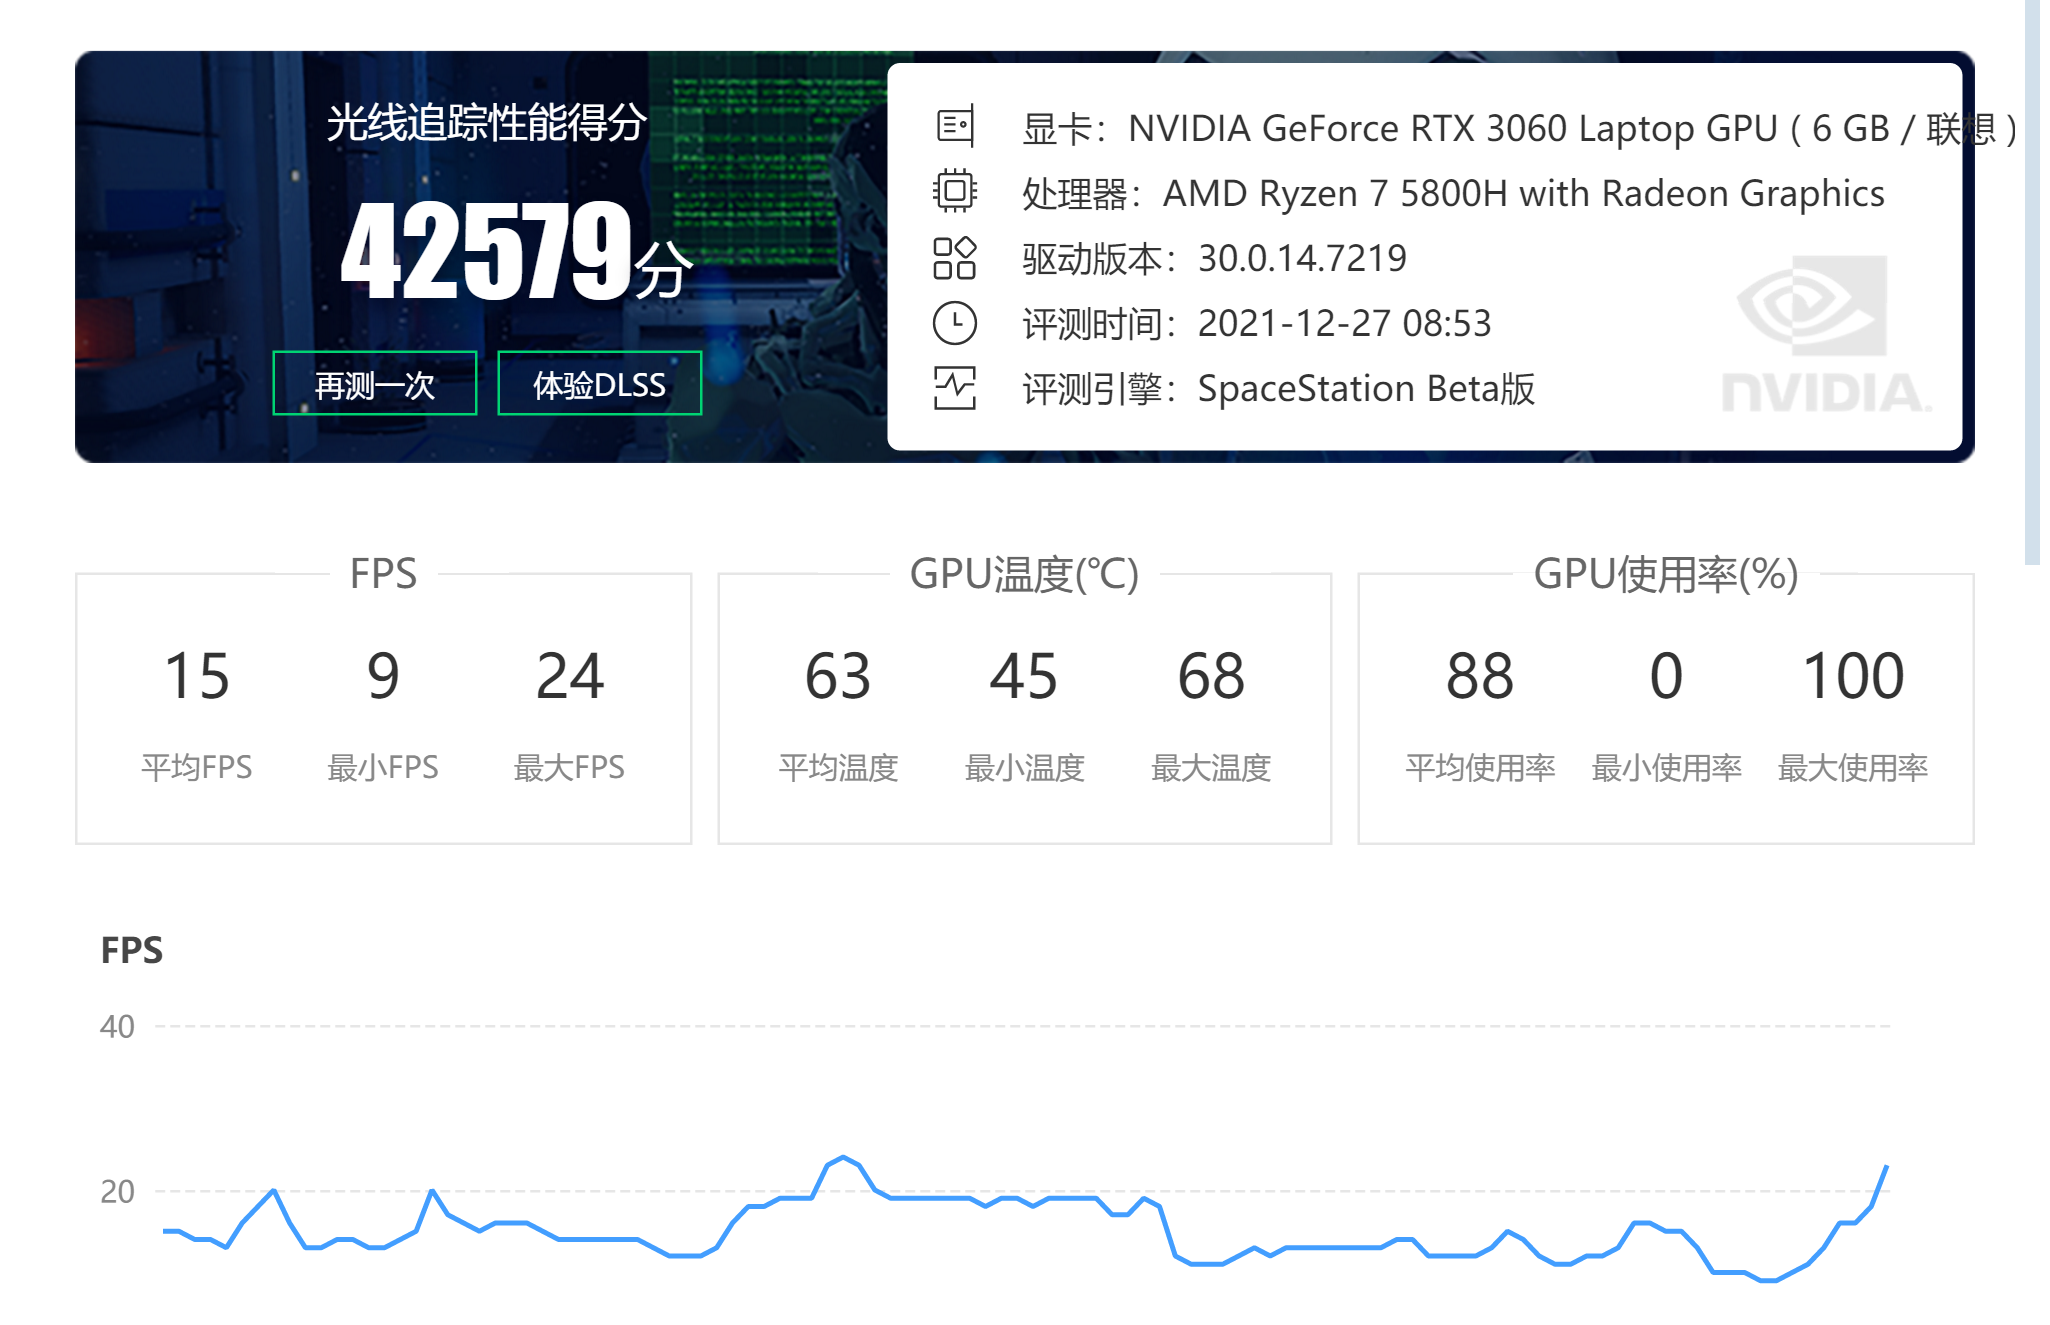2050x1325 pixels.
Task: Select the 42579 score number
Action: coord(487,249)
